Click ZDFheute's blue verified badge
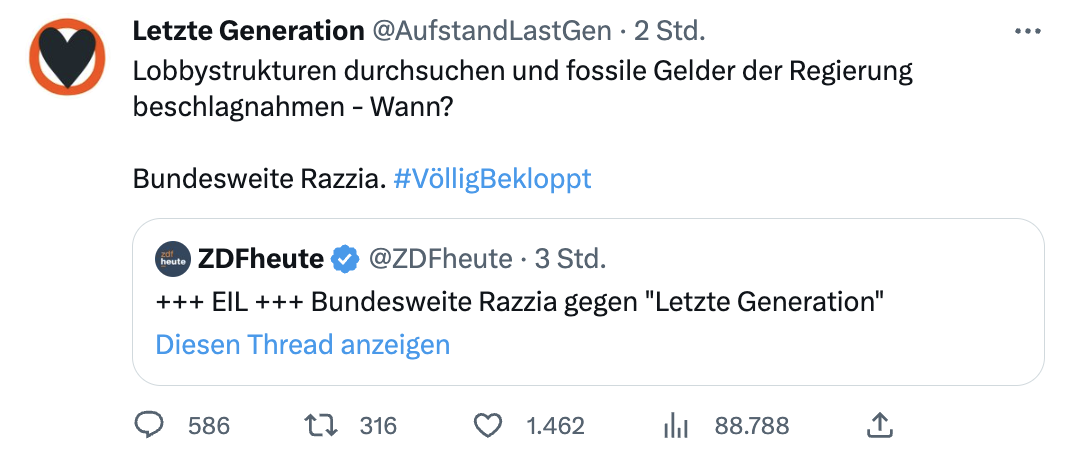 coord(346,260)
